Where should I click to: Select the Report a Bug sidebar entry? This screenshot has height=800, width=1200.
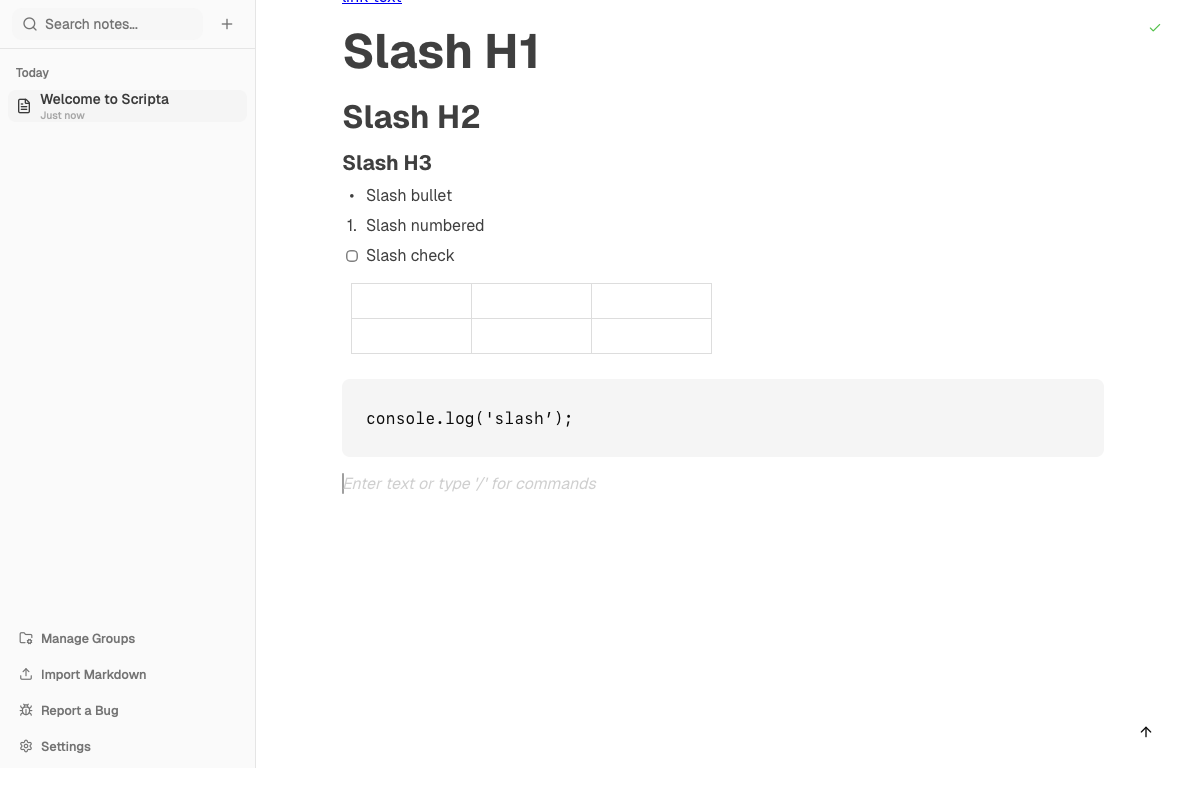(x=79, y=710)
